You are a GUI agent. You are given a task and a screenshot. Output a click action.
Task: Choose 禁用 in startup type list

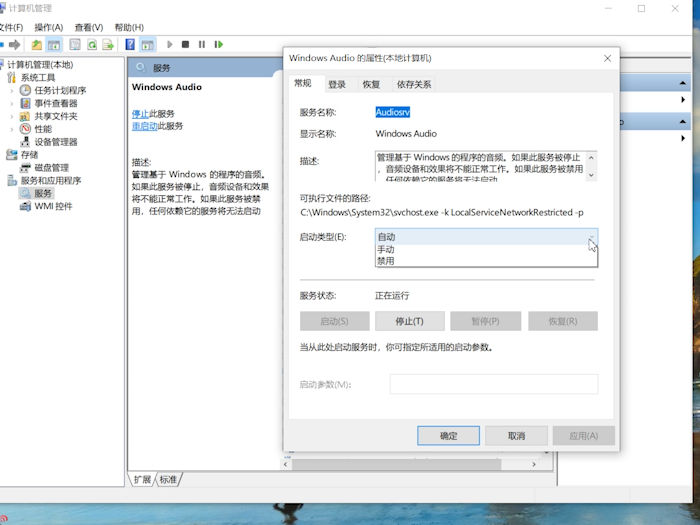point(486,261)
